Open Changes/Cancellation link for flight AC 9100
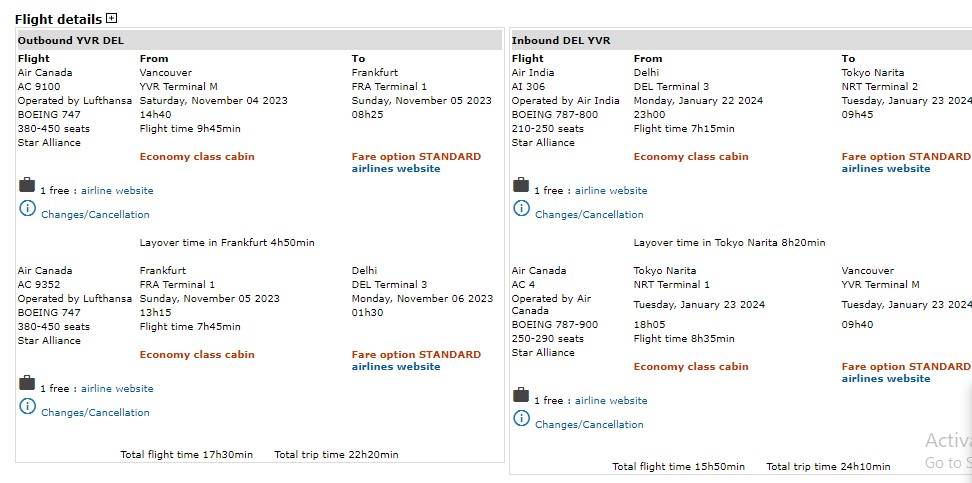This screenshot has width=972, height=483. coord(95,215)
